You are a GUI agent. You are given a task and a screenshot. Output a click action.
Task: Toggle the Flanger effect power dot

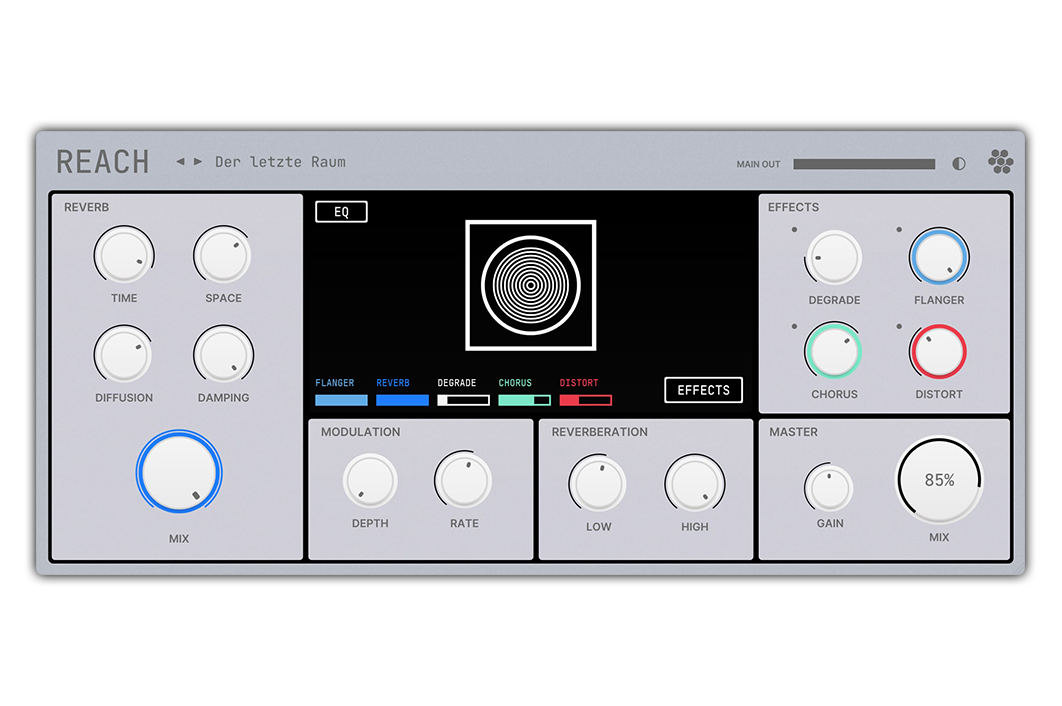click(899, 230)
